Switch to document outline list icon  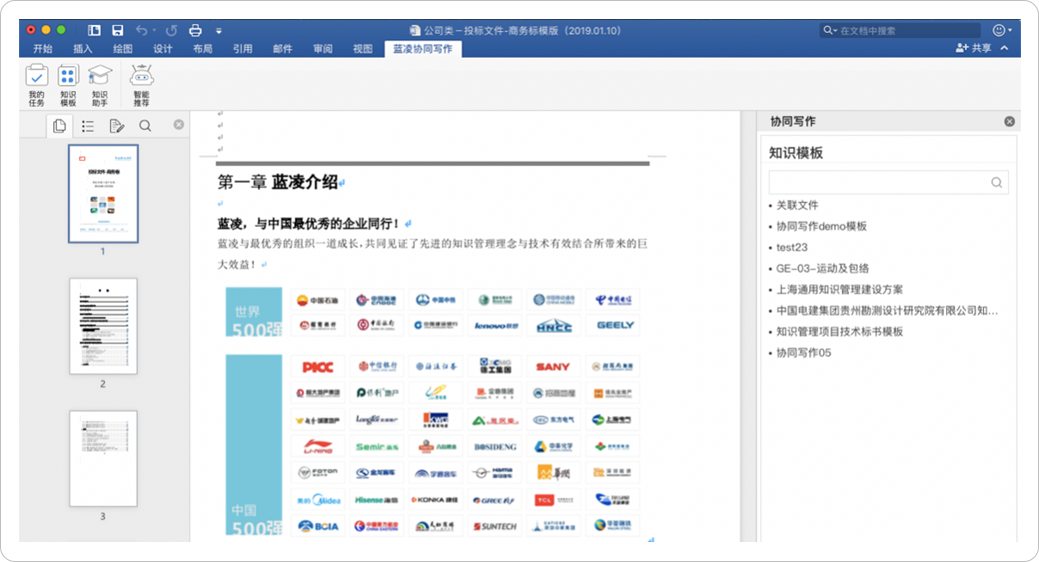coord(88,126)
